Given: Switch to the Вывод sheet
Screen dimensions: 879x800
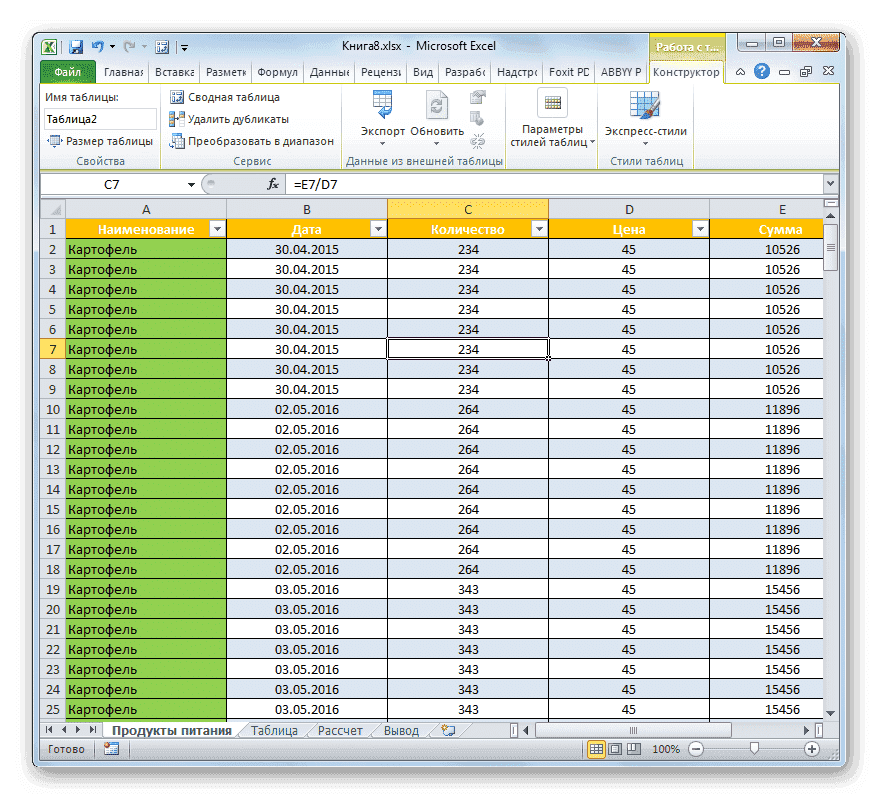Looking at the screenshot, I should point(400,730).
